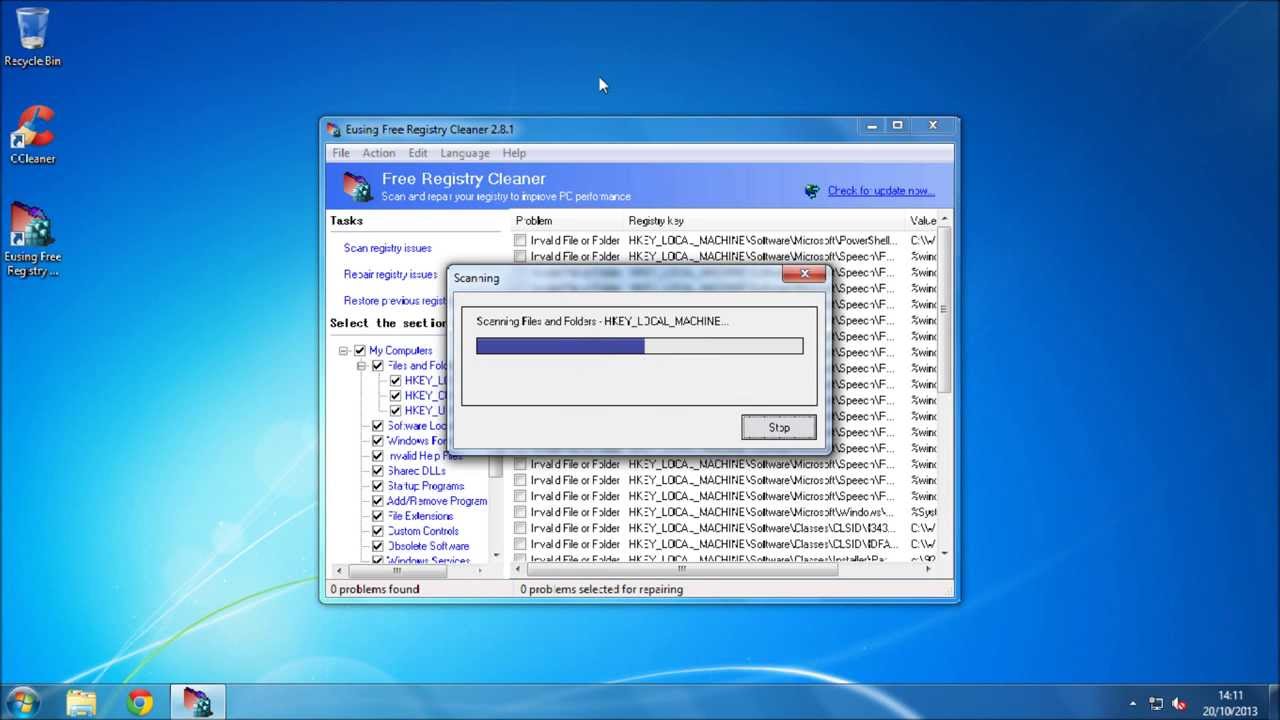Click the sections tree scroll-right arrow

pyautogui.click(x=481, y=570)
